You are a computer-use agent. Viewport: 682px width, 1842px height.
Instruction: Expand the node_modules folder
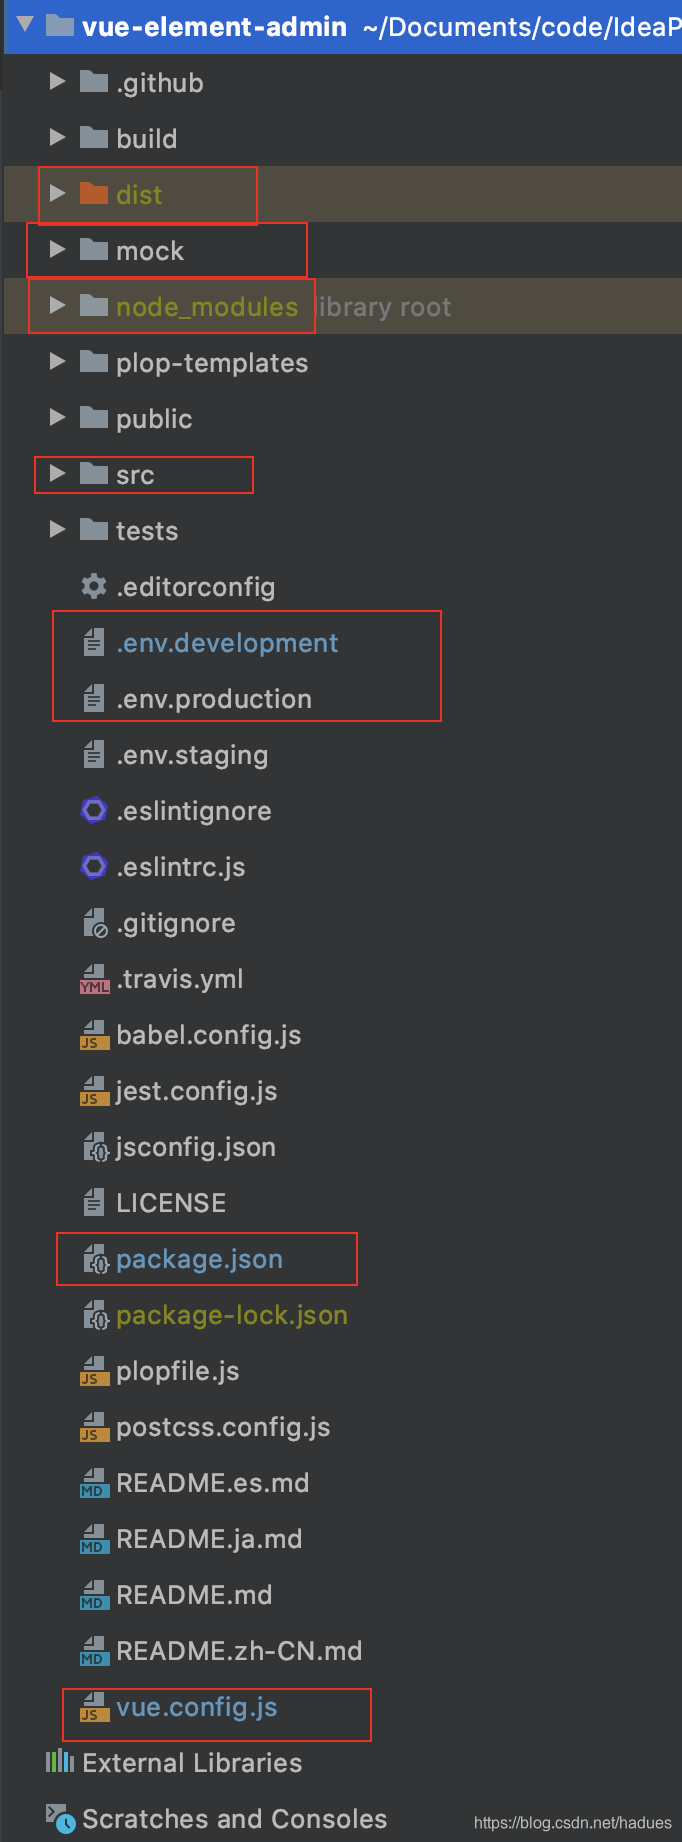[57, 306]
